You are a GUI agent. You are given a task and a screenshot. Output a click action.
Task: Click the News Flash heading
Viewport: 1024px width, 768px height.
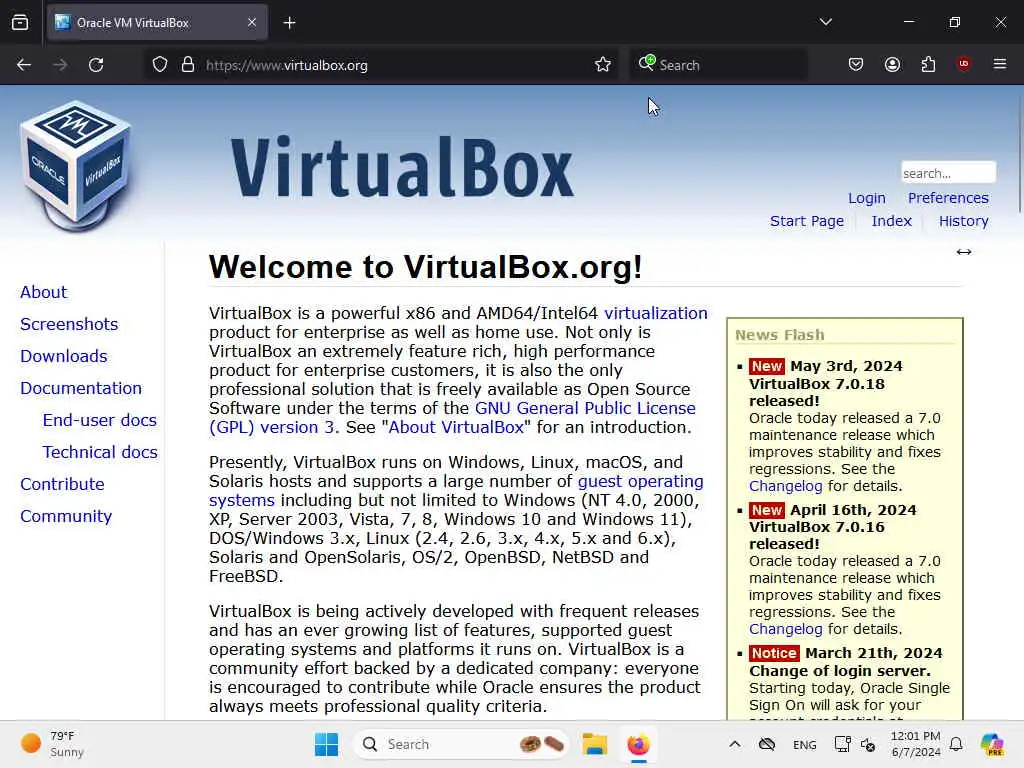(780, 335)
